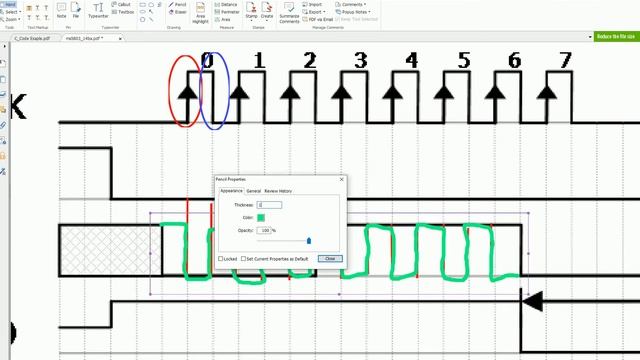The height and width of the screenshot is (360, 640).
Task: Open the Appearance tab in Pencil Properties
Action: pyautogui.click(x=231, y=191)
